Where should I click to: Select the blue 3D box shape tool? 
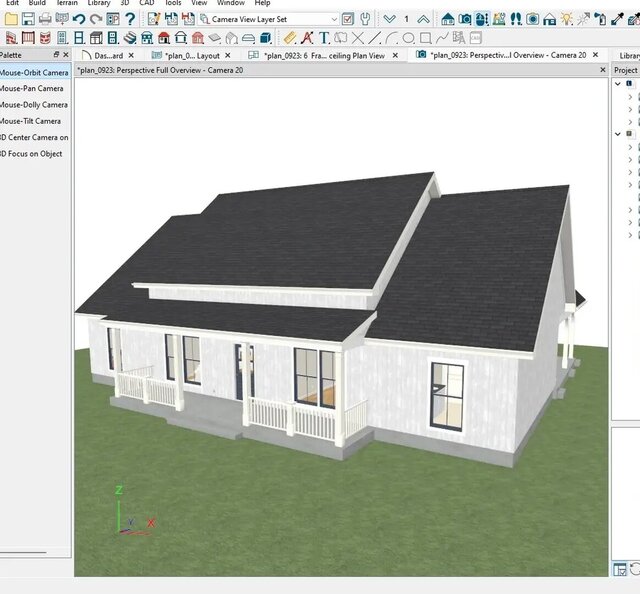click(x=266, y=38)
